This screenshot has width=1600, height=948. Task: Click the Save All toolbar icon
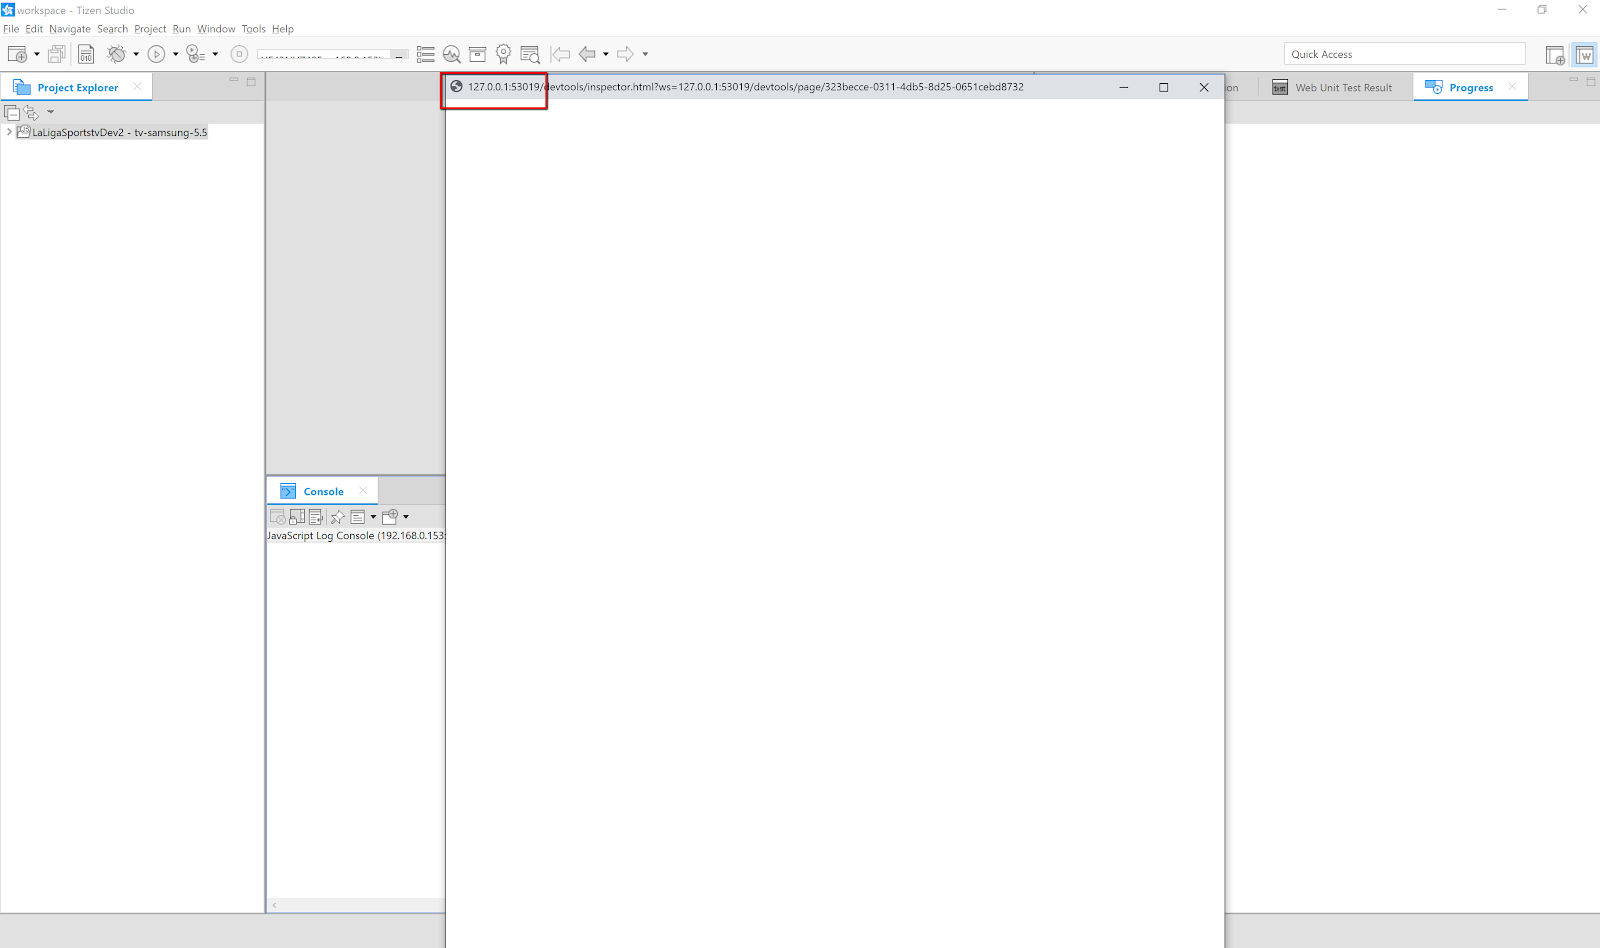pos(57,54)
